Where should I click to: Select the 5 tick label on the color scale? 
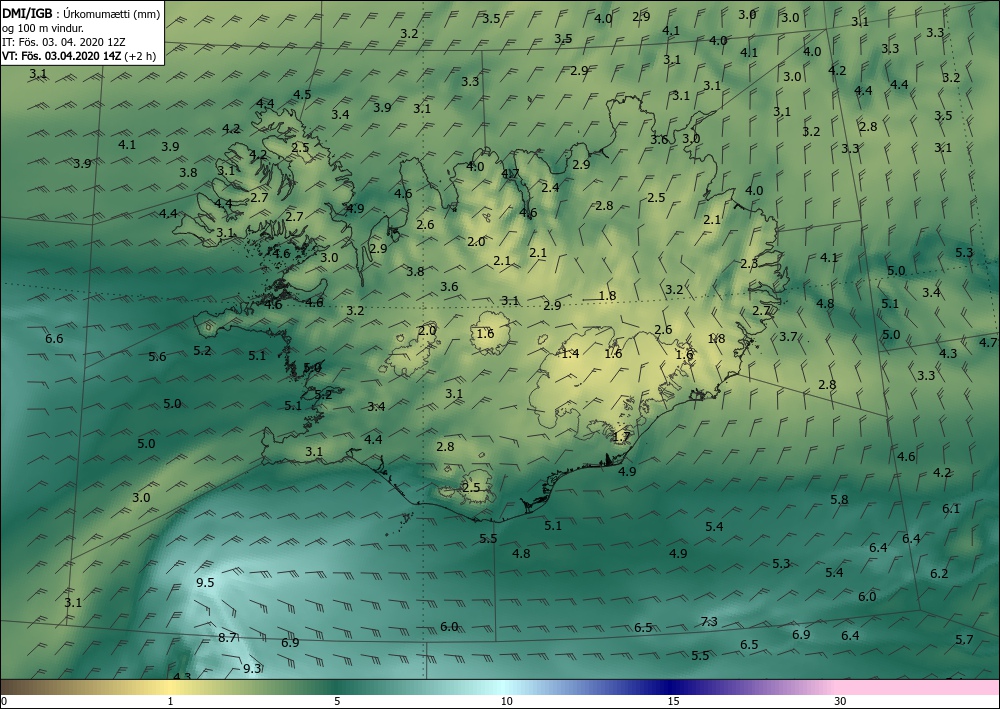tap(337, 702)
